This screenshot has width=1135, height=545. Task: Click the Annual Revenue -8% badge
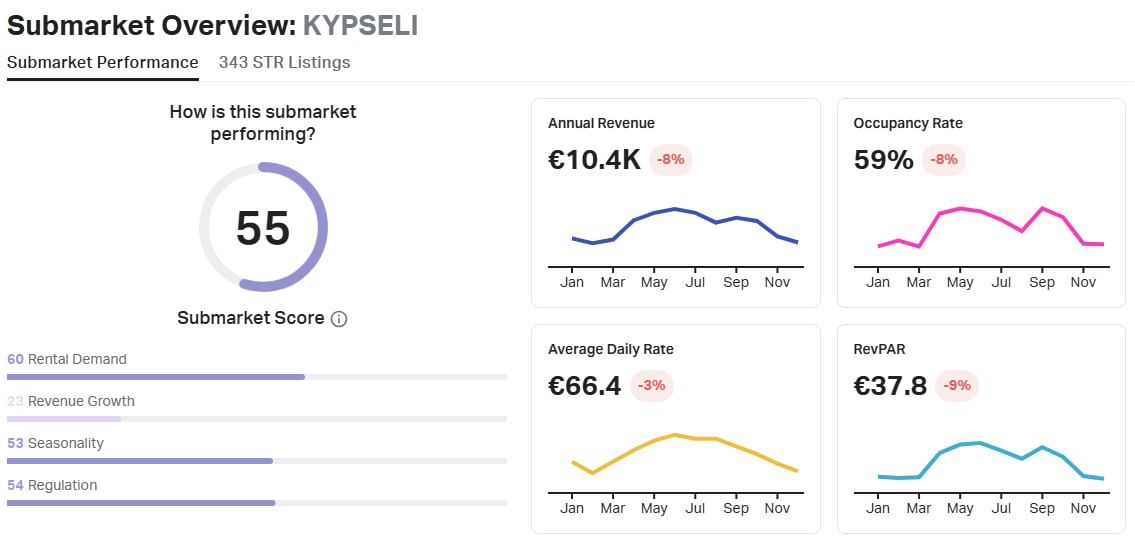(671, 159)
